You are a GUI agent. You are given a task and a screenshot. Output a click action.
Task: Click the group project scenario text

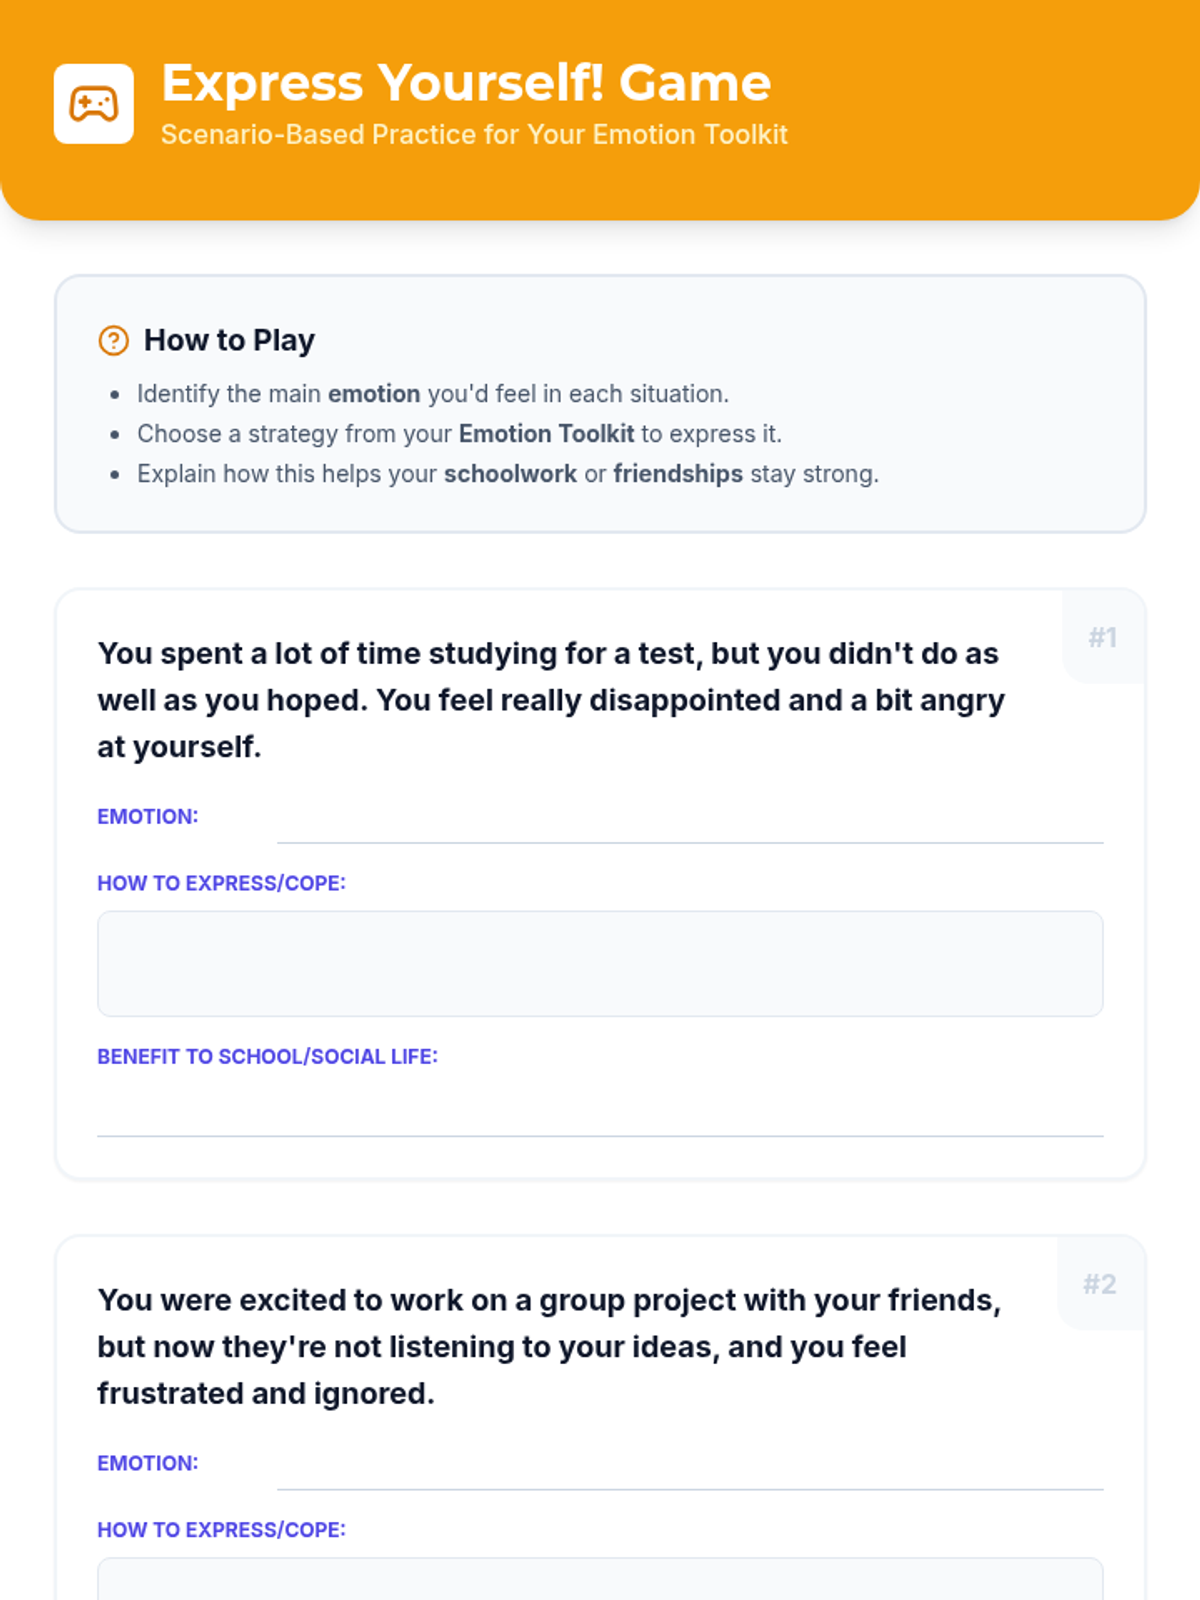(x=550, y=1346)
